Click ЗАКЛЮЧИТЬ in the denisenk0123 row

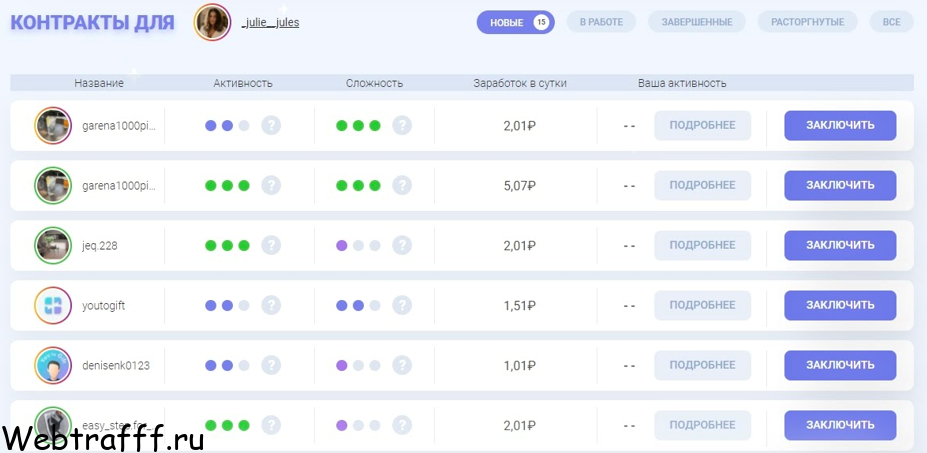pyautogui.click(x=840, y=365)
